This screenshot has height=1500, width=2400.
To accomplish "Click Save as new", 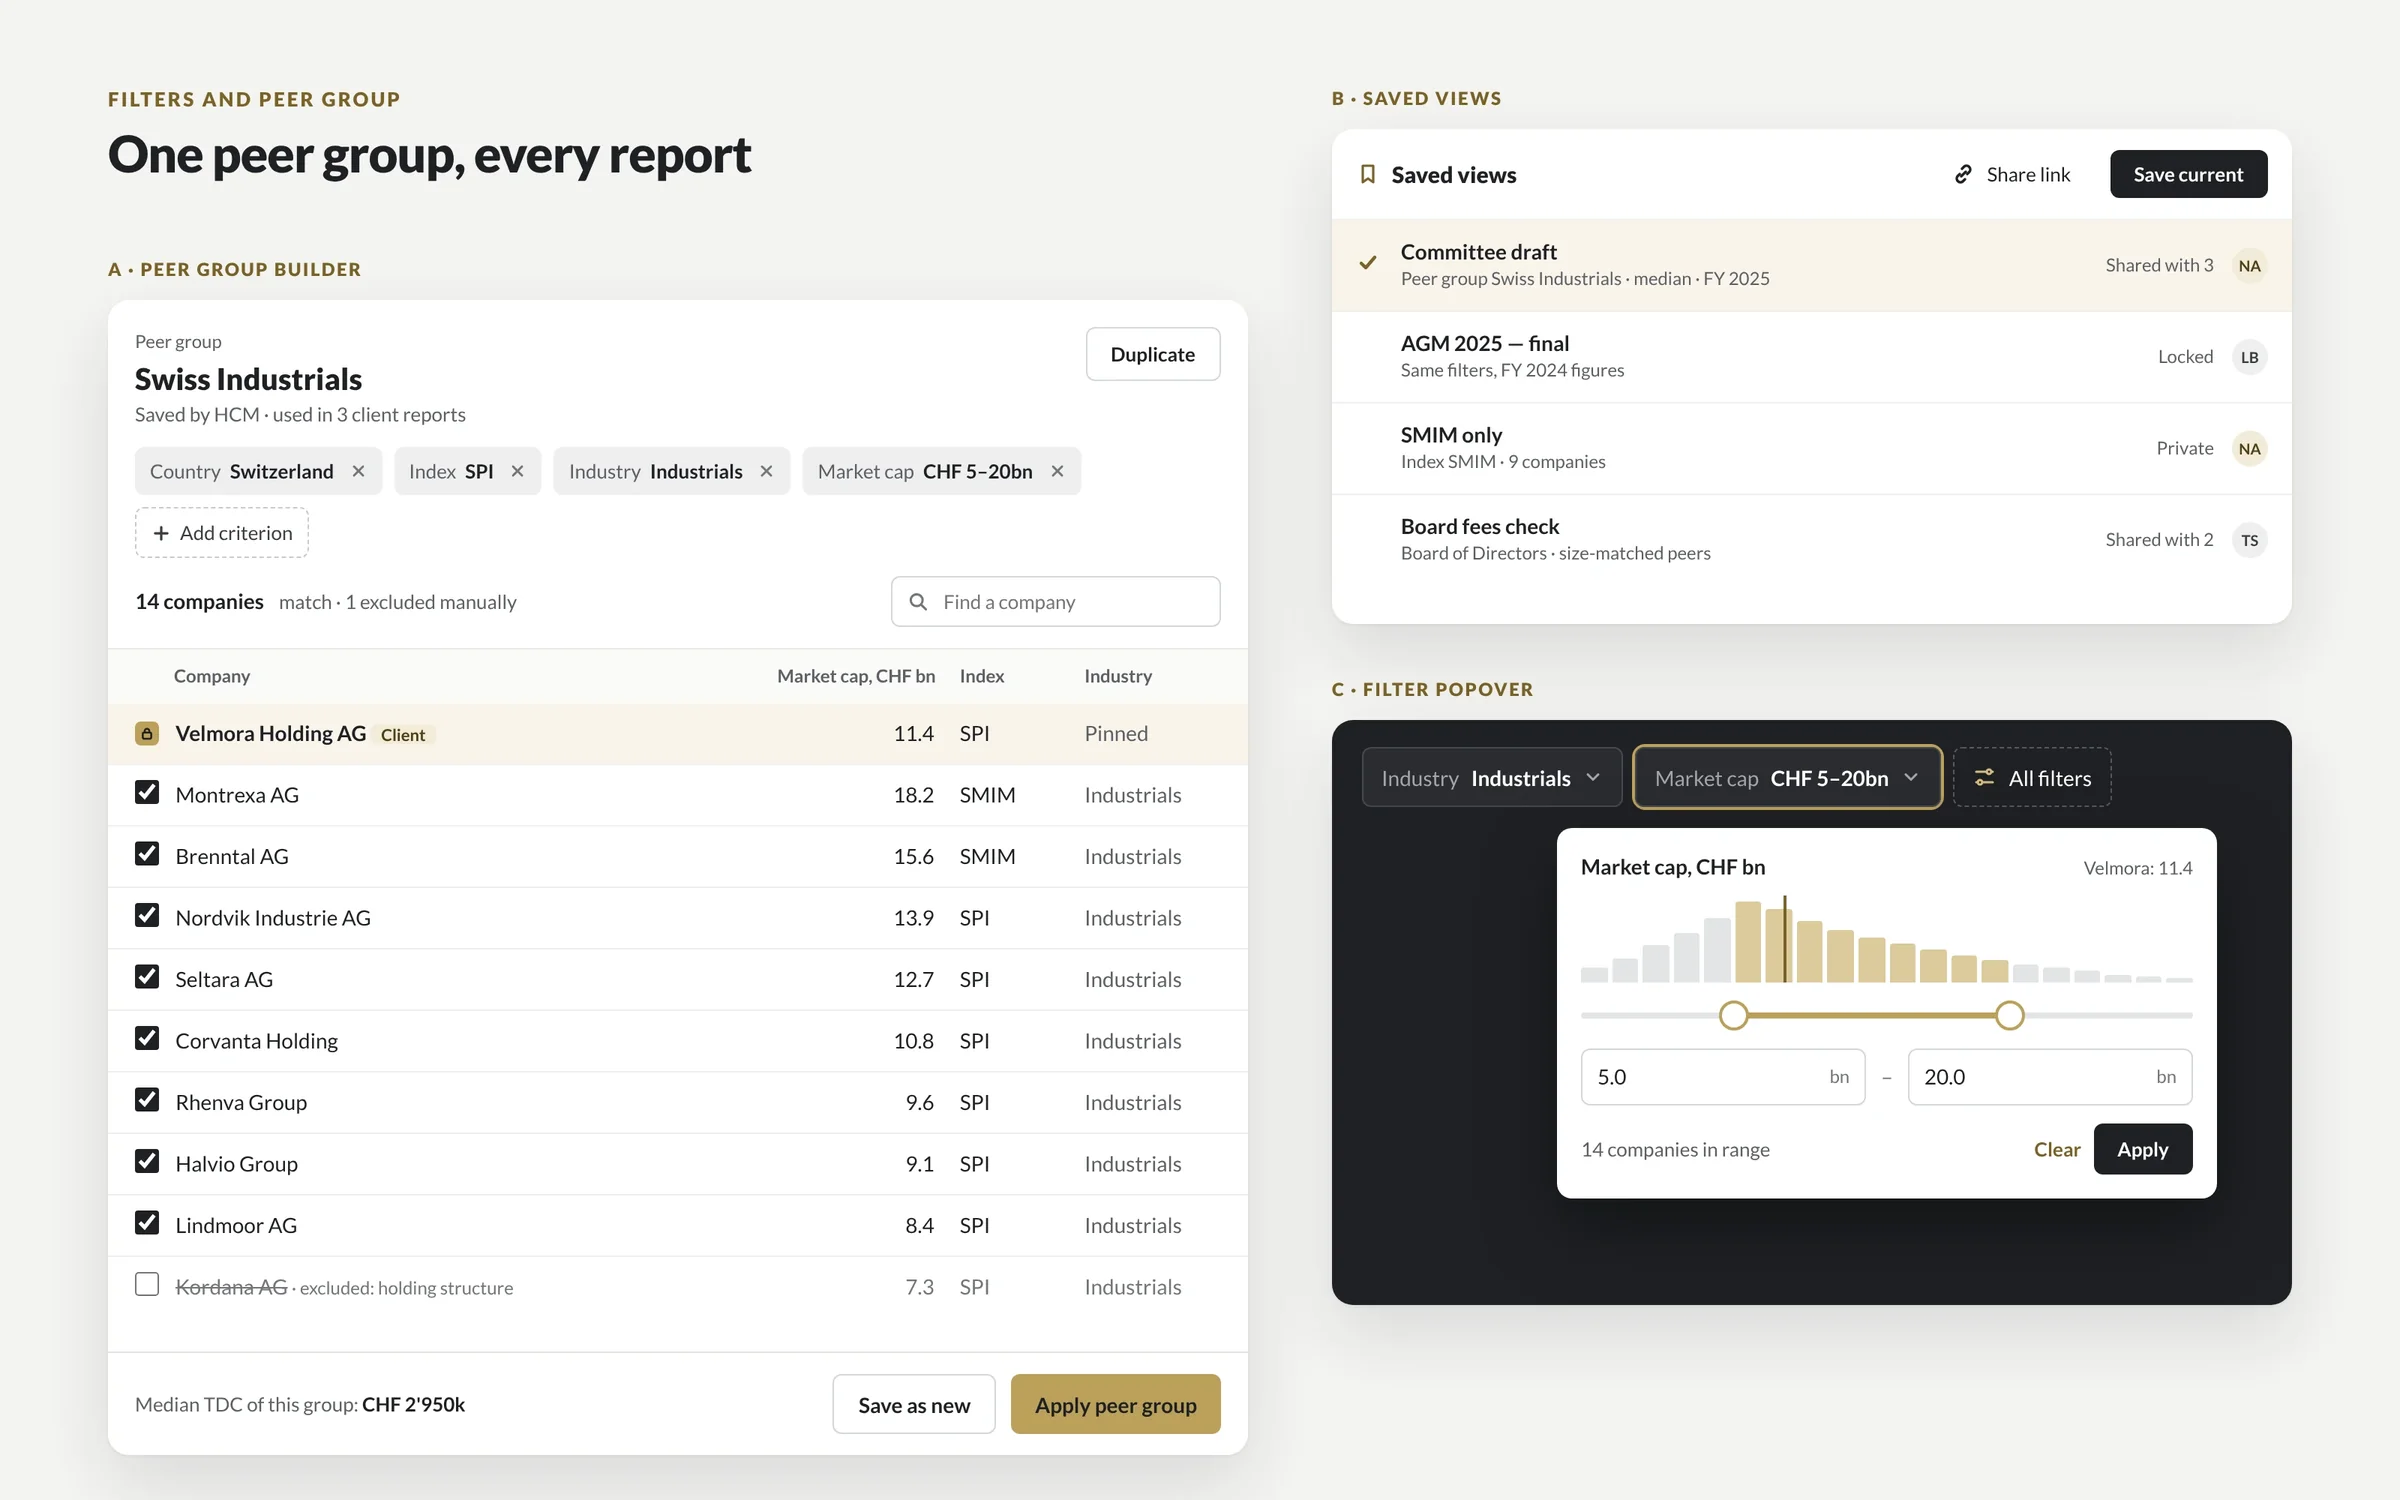I will pos(914,1404).
